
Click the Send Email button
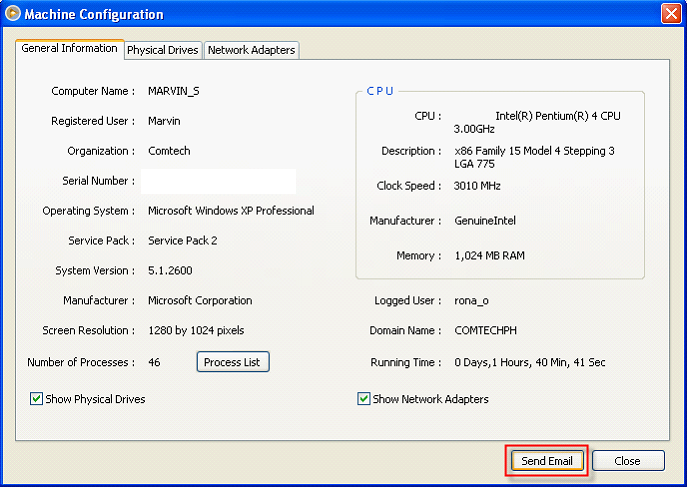point(547,461)
